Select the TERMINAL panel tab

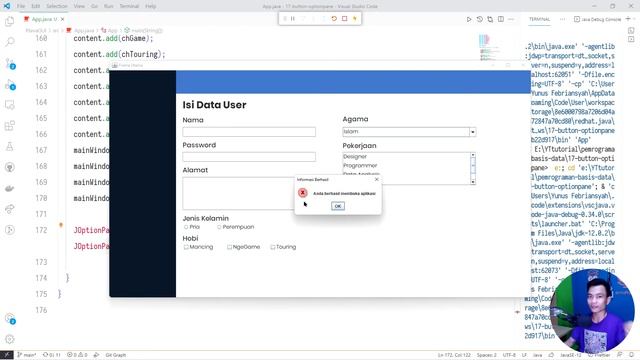pyautogui.click(x=539, y=19)
